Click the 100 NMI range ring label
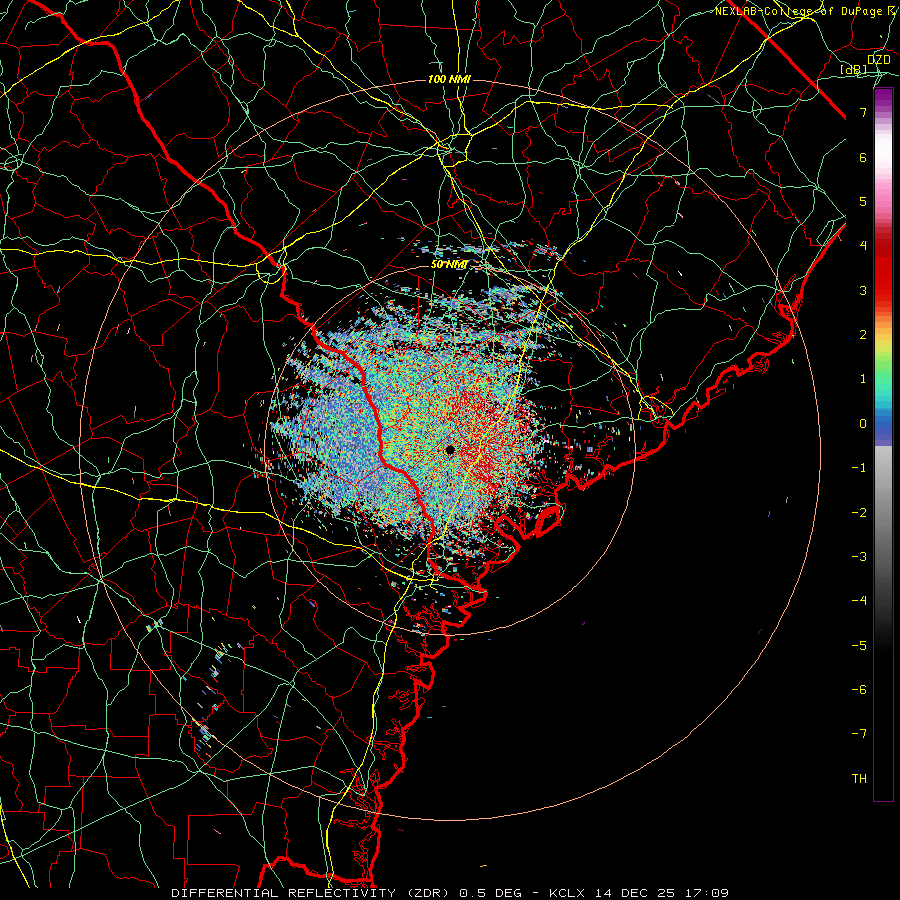The height and width of the screenshot is (900, 900). pos(449,79)
